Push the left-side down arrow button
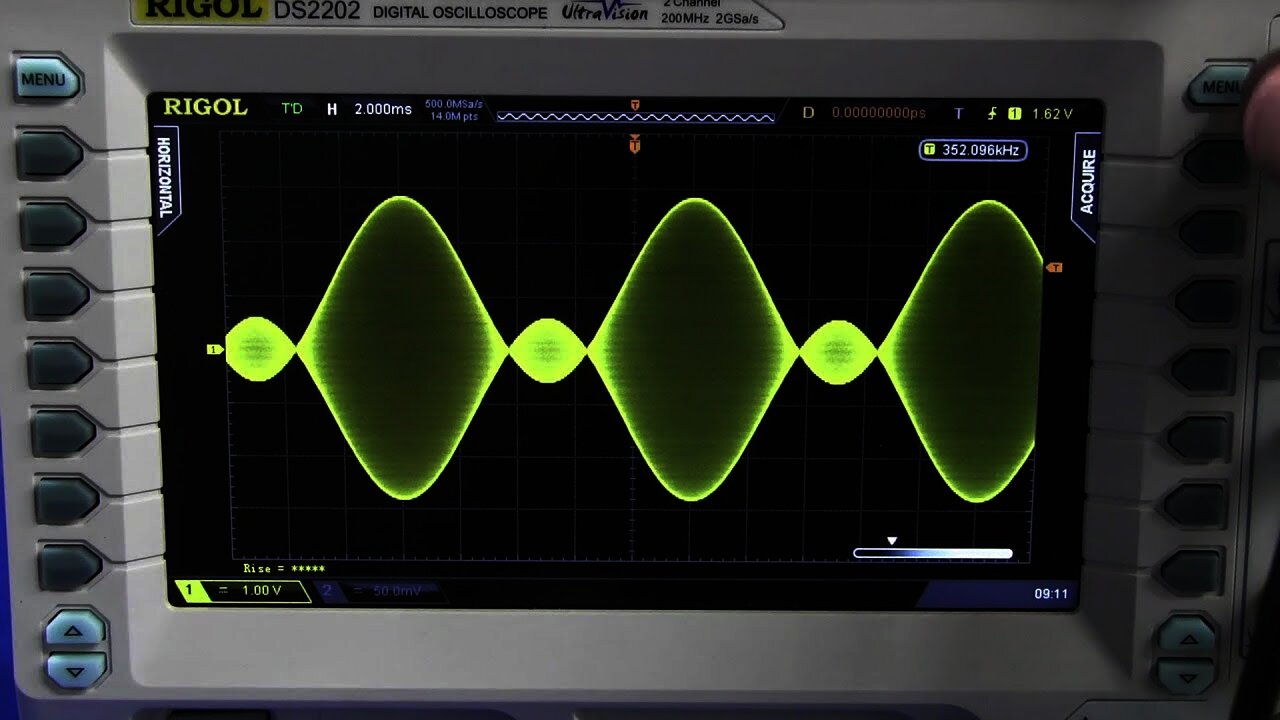The image size is (1280, 720). 76,669
